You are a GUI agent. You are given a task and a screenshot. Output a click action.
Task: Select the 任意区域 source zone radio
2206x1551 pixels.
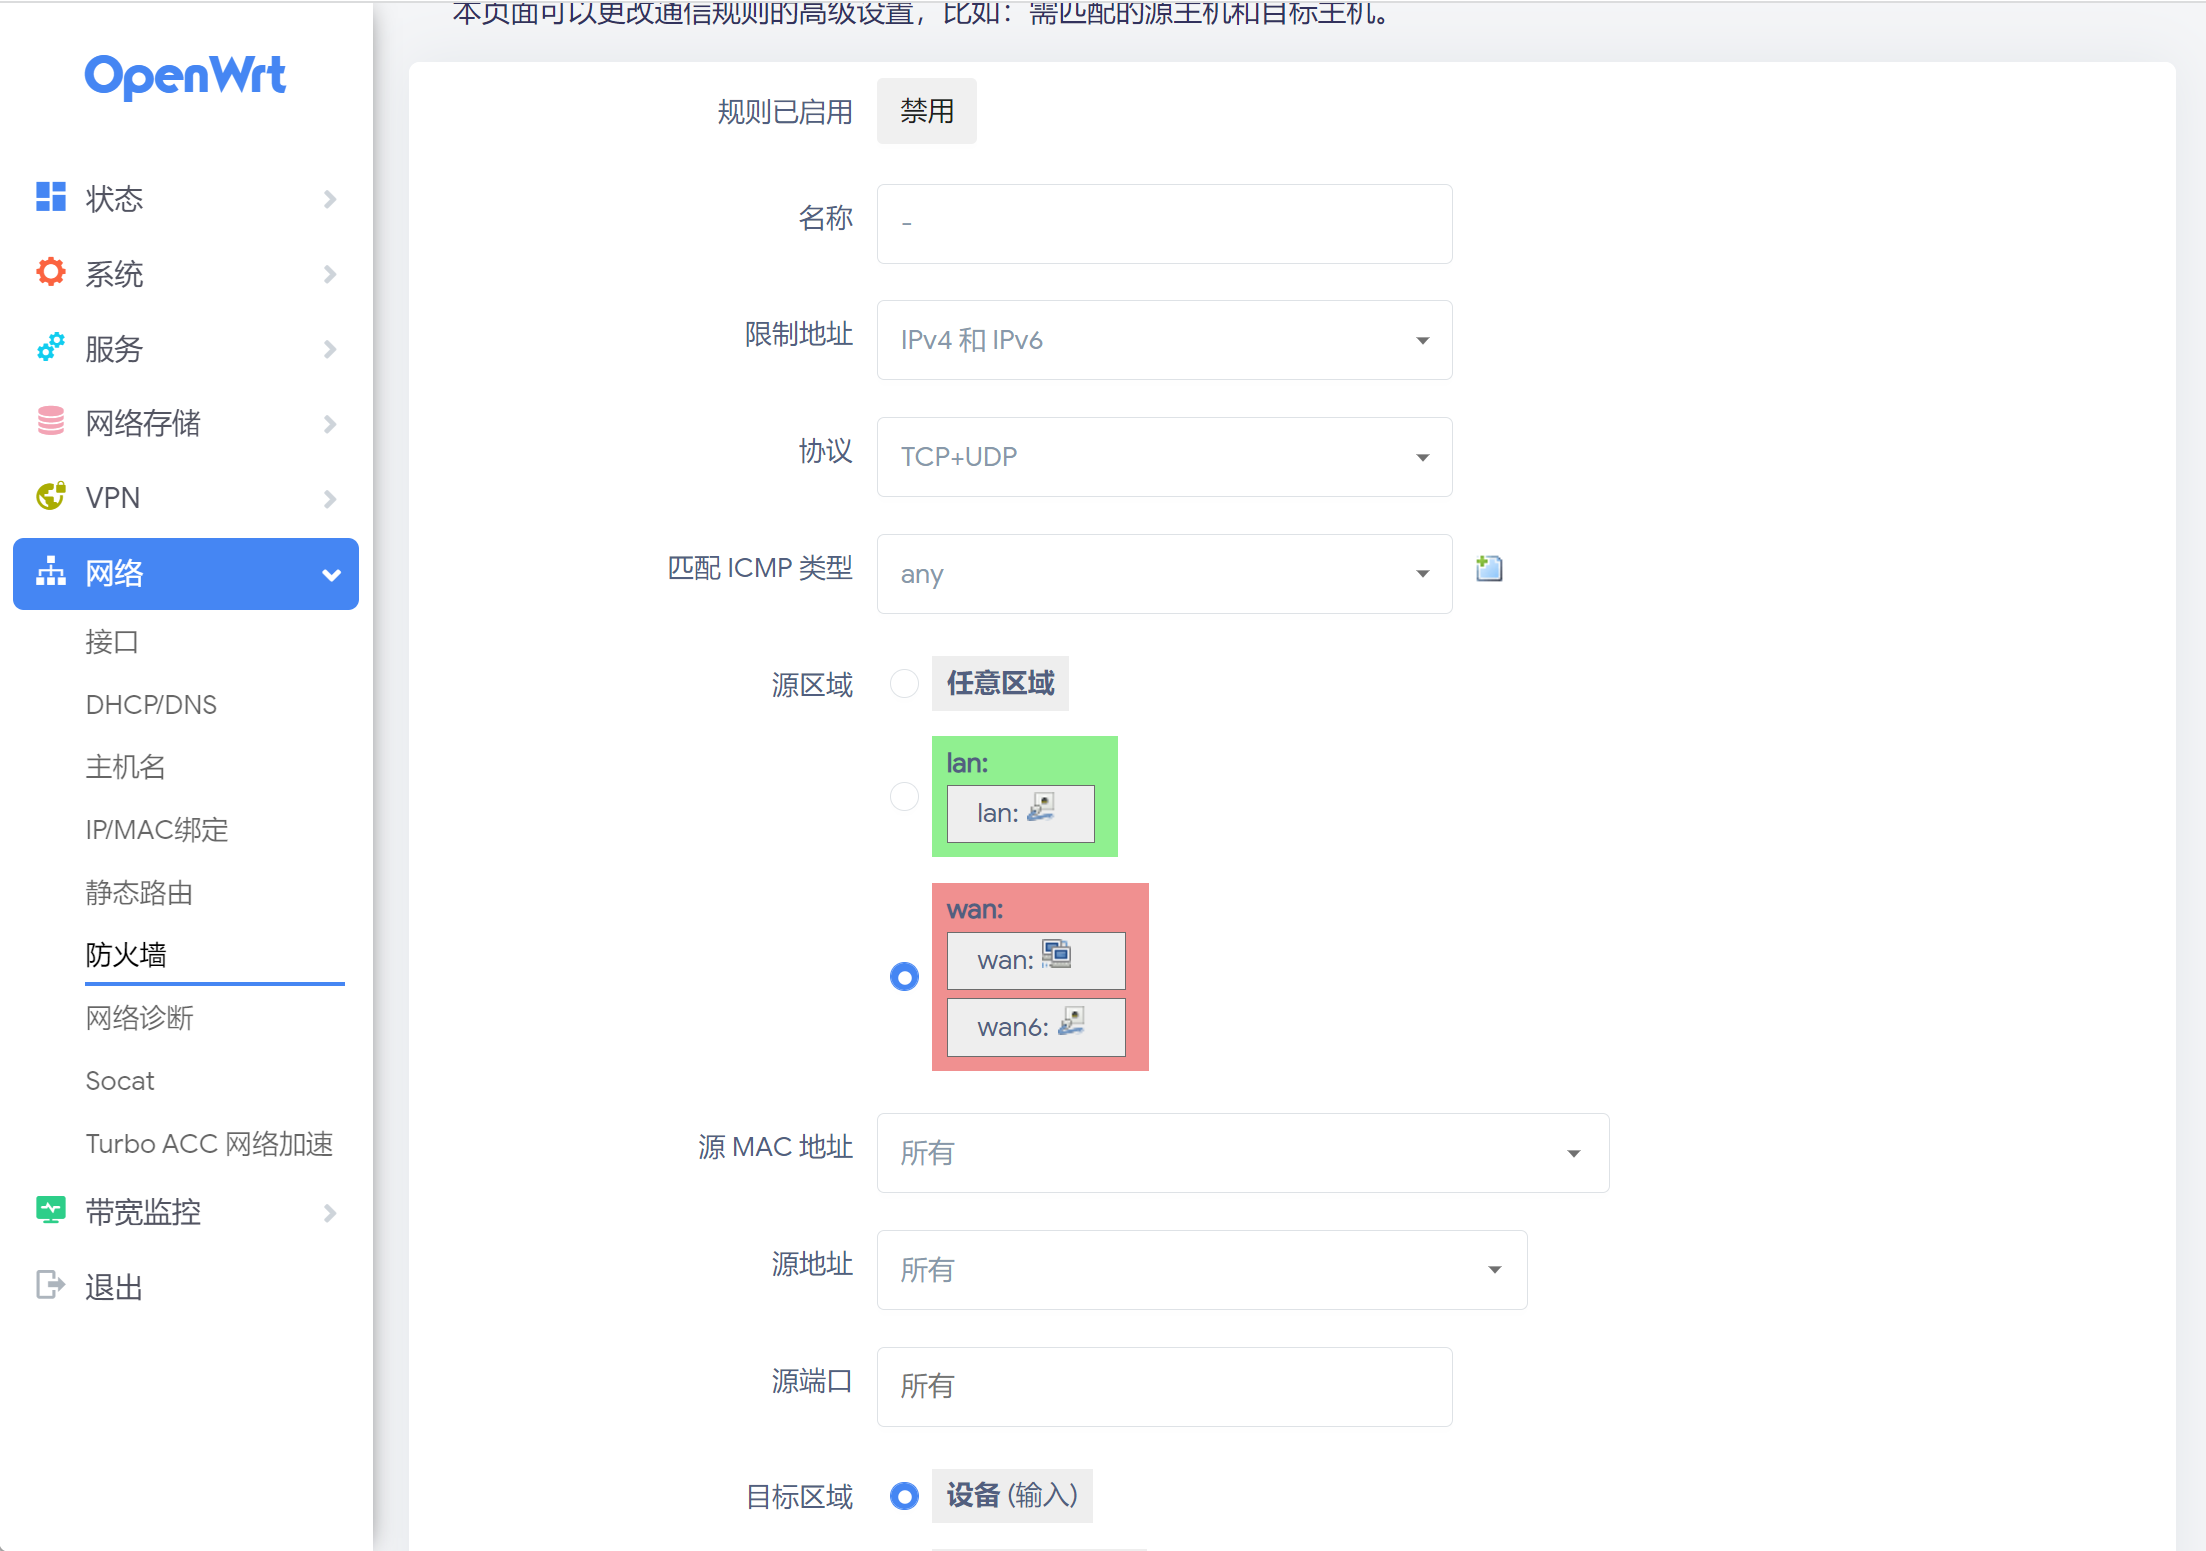[904, 684]
